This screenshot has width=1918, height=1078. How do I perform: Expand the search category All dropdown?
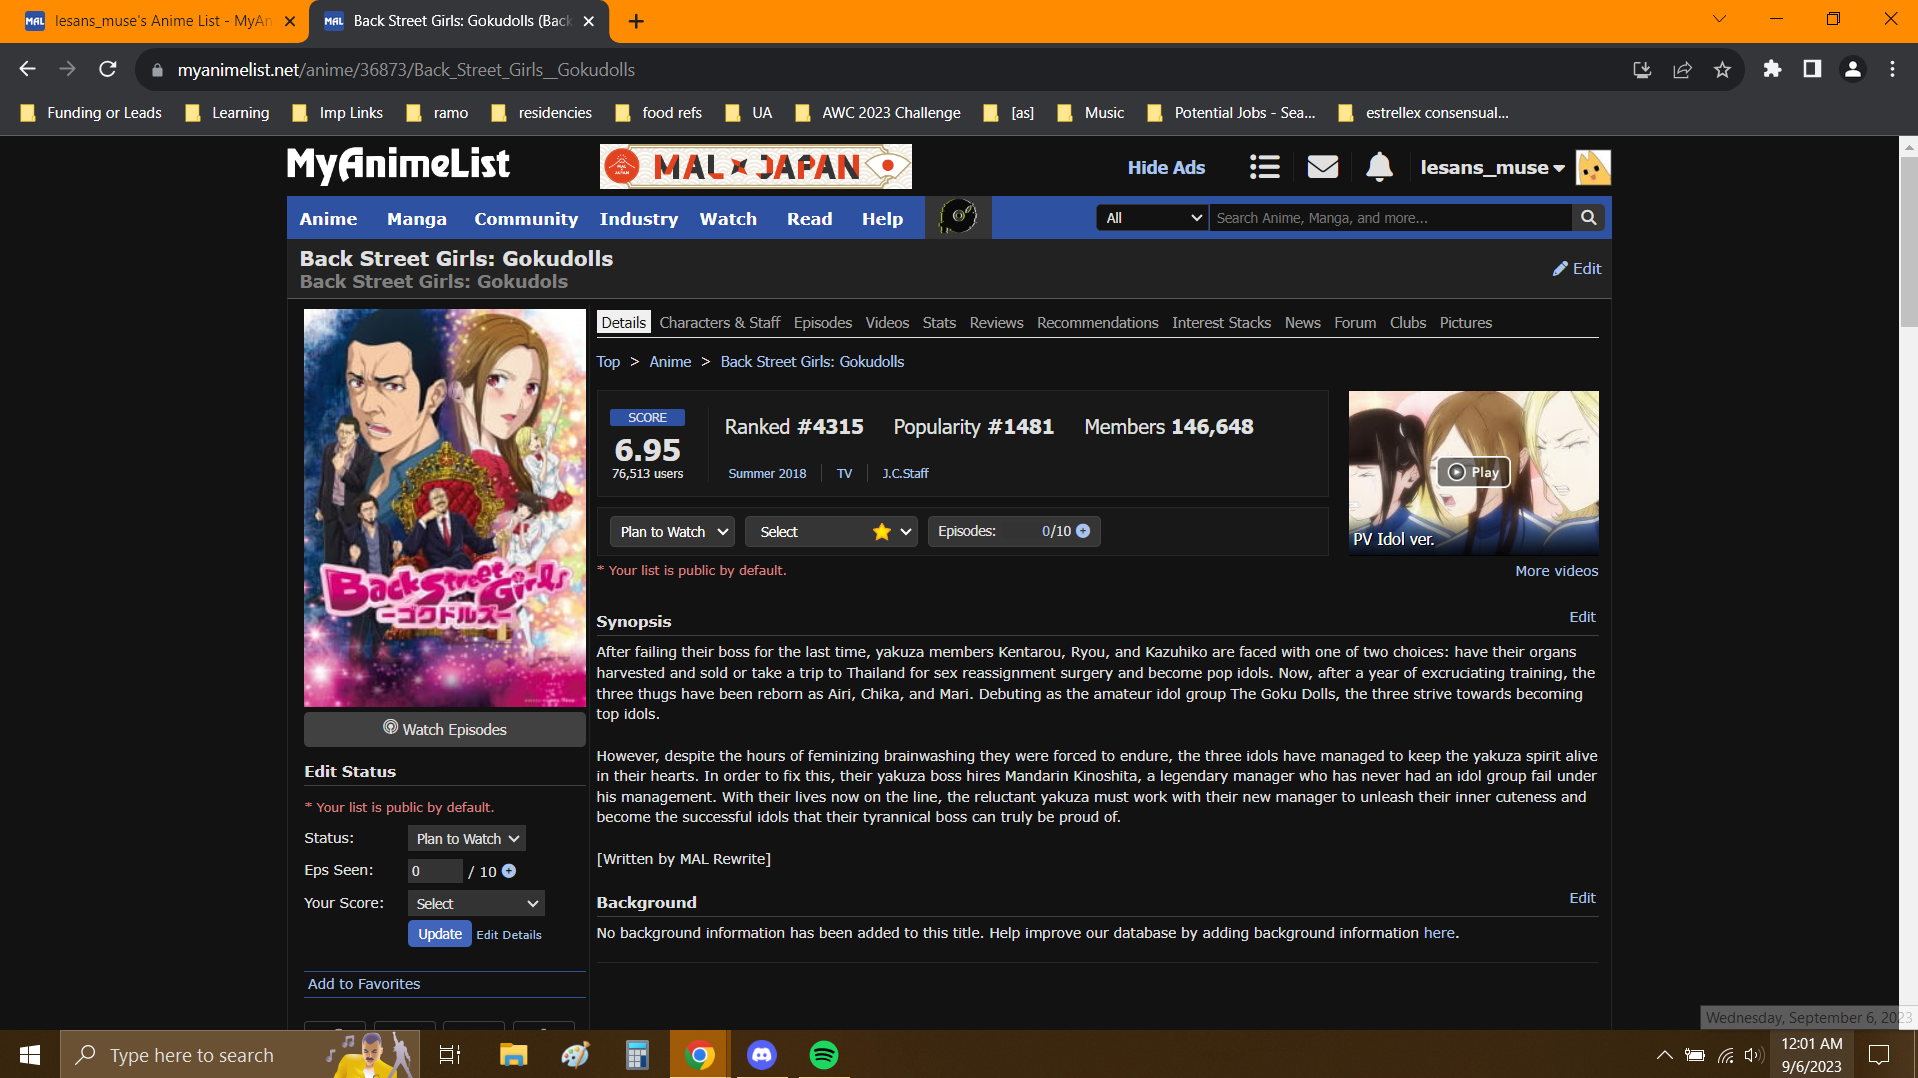coord(1152,218)
